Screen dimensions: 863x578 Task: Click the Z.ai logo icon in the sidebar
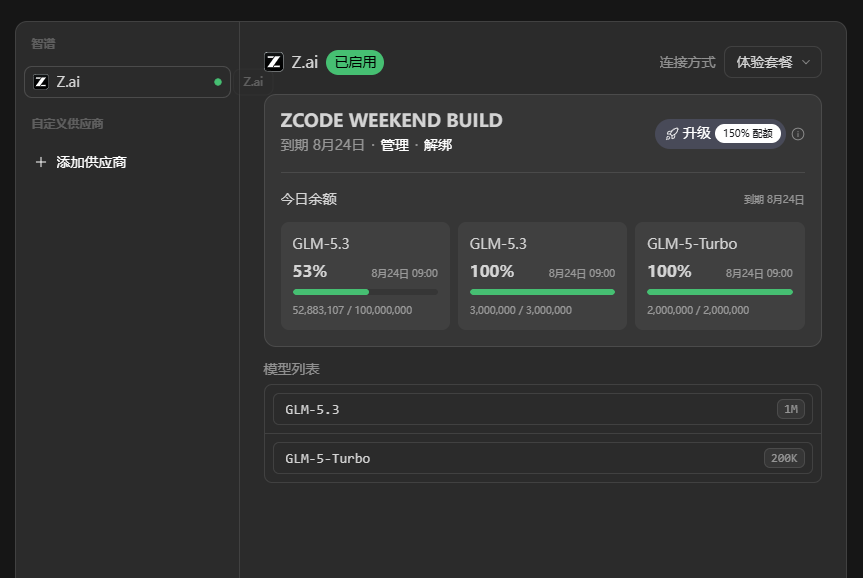(41, 82)
